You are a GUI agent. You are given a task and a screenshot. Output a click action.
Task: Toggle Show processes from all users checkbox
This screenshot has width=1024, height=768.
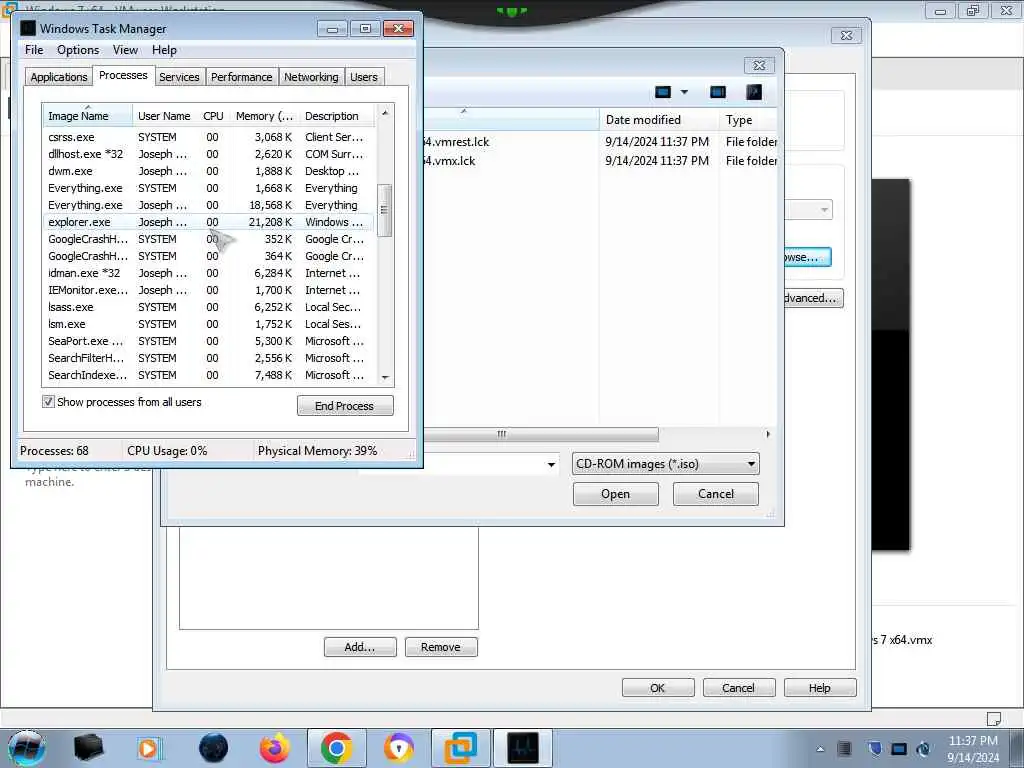[48, 402]
